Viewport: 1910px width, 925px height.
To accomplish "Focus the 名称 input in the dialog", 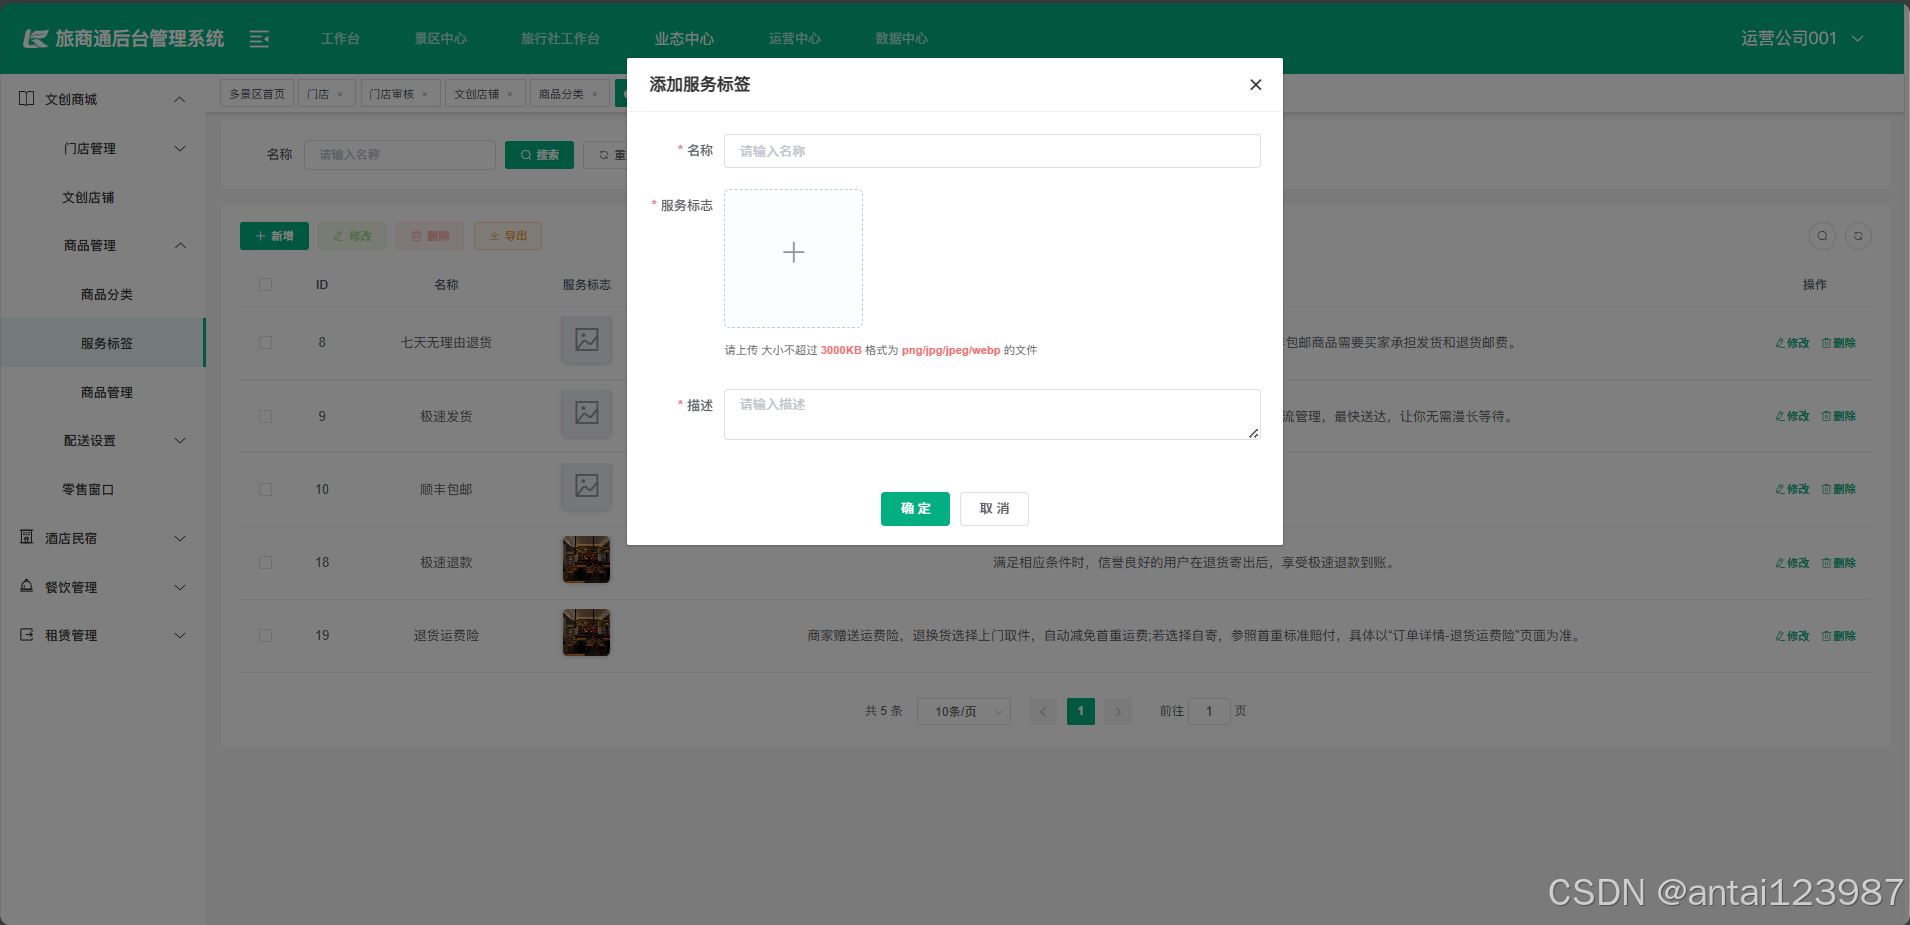I will click(992, 151).
